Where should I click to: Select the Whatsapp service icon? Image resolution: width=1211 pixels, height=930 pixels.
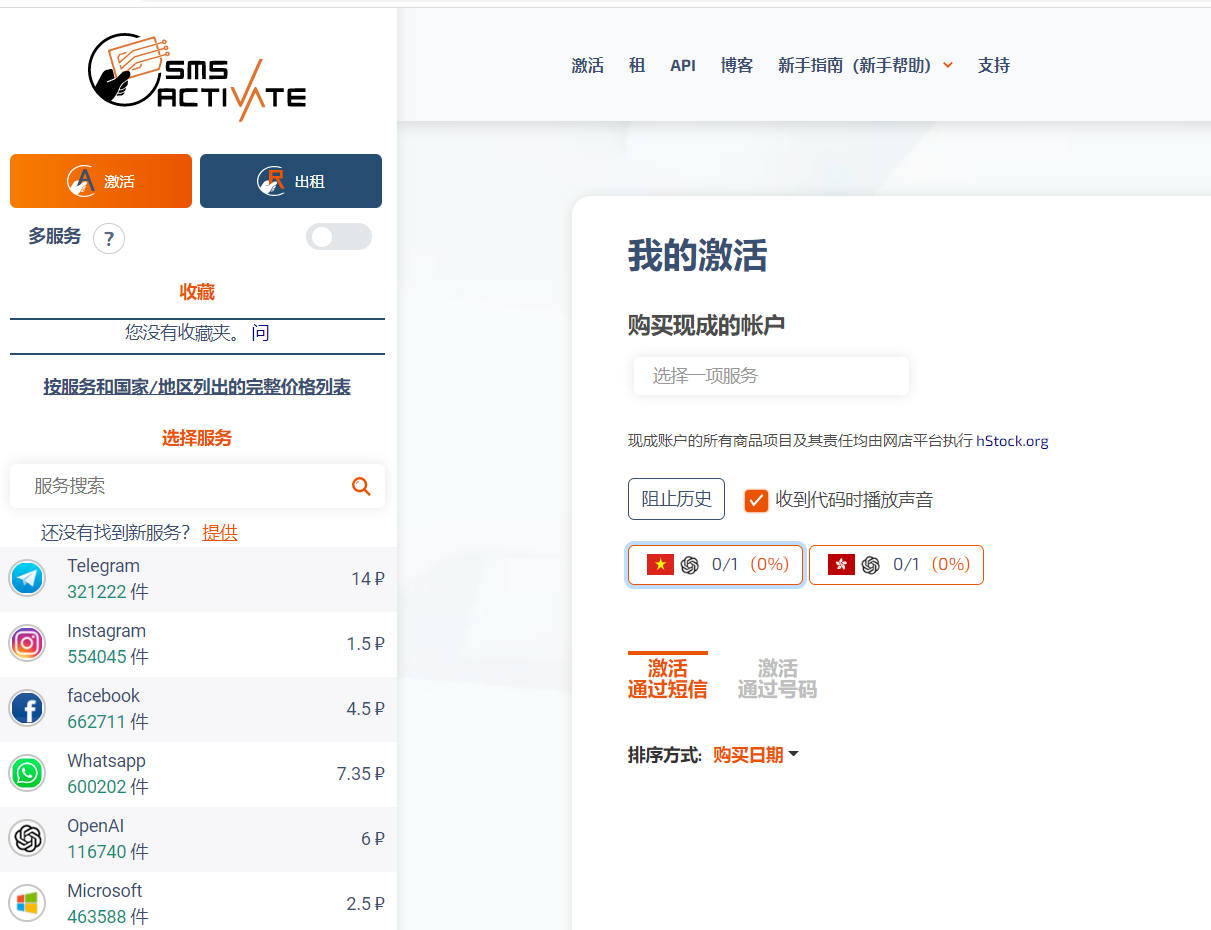click(27, 773)
